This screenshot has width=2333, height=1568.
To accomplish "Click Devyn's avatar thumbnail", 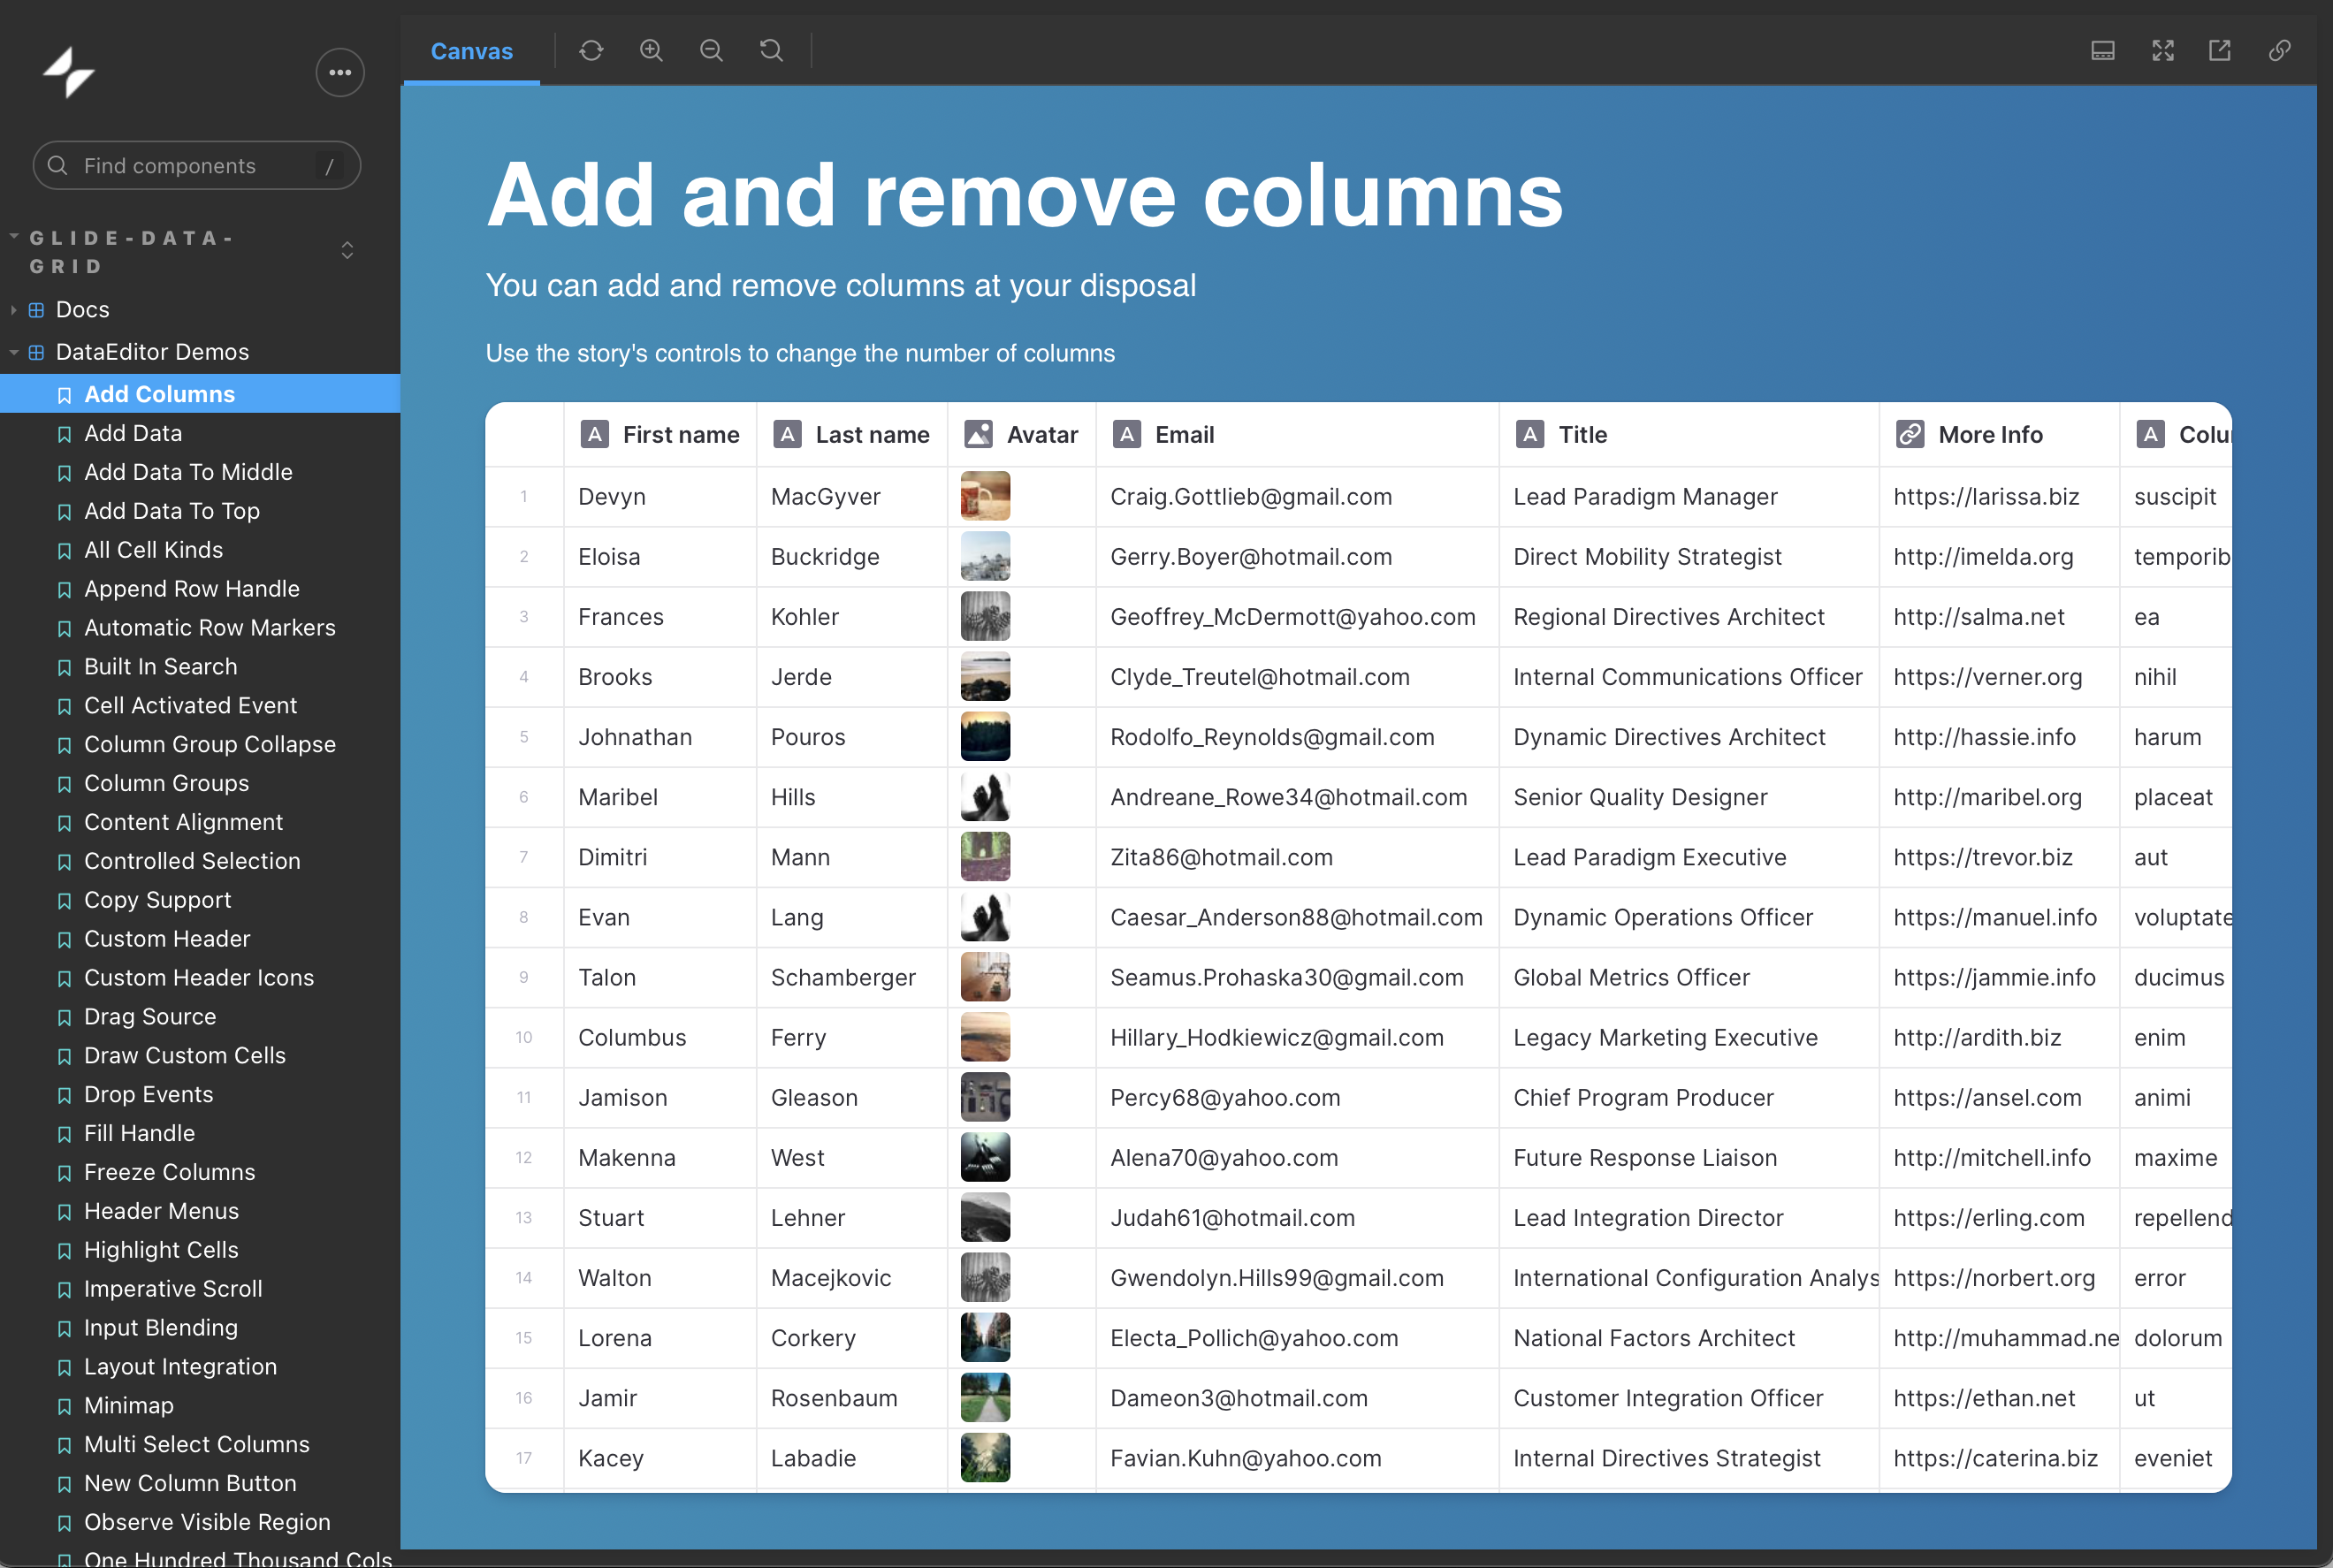I will (x=985, y=496).
